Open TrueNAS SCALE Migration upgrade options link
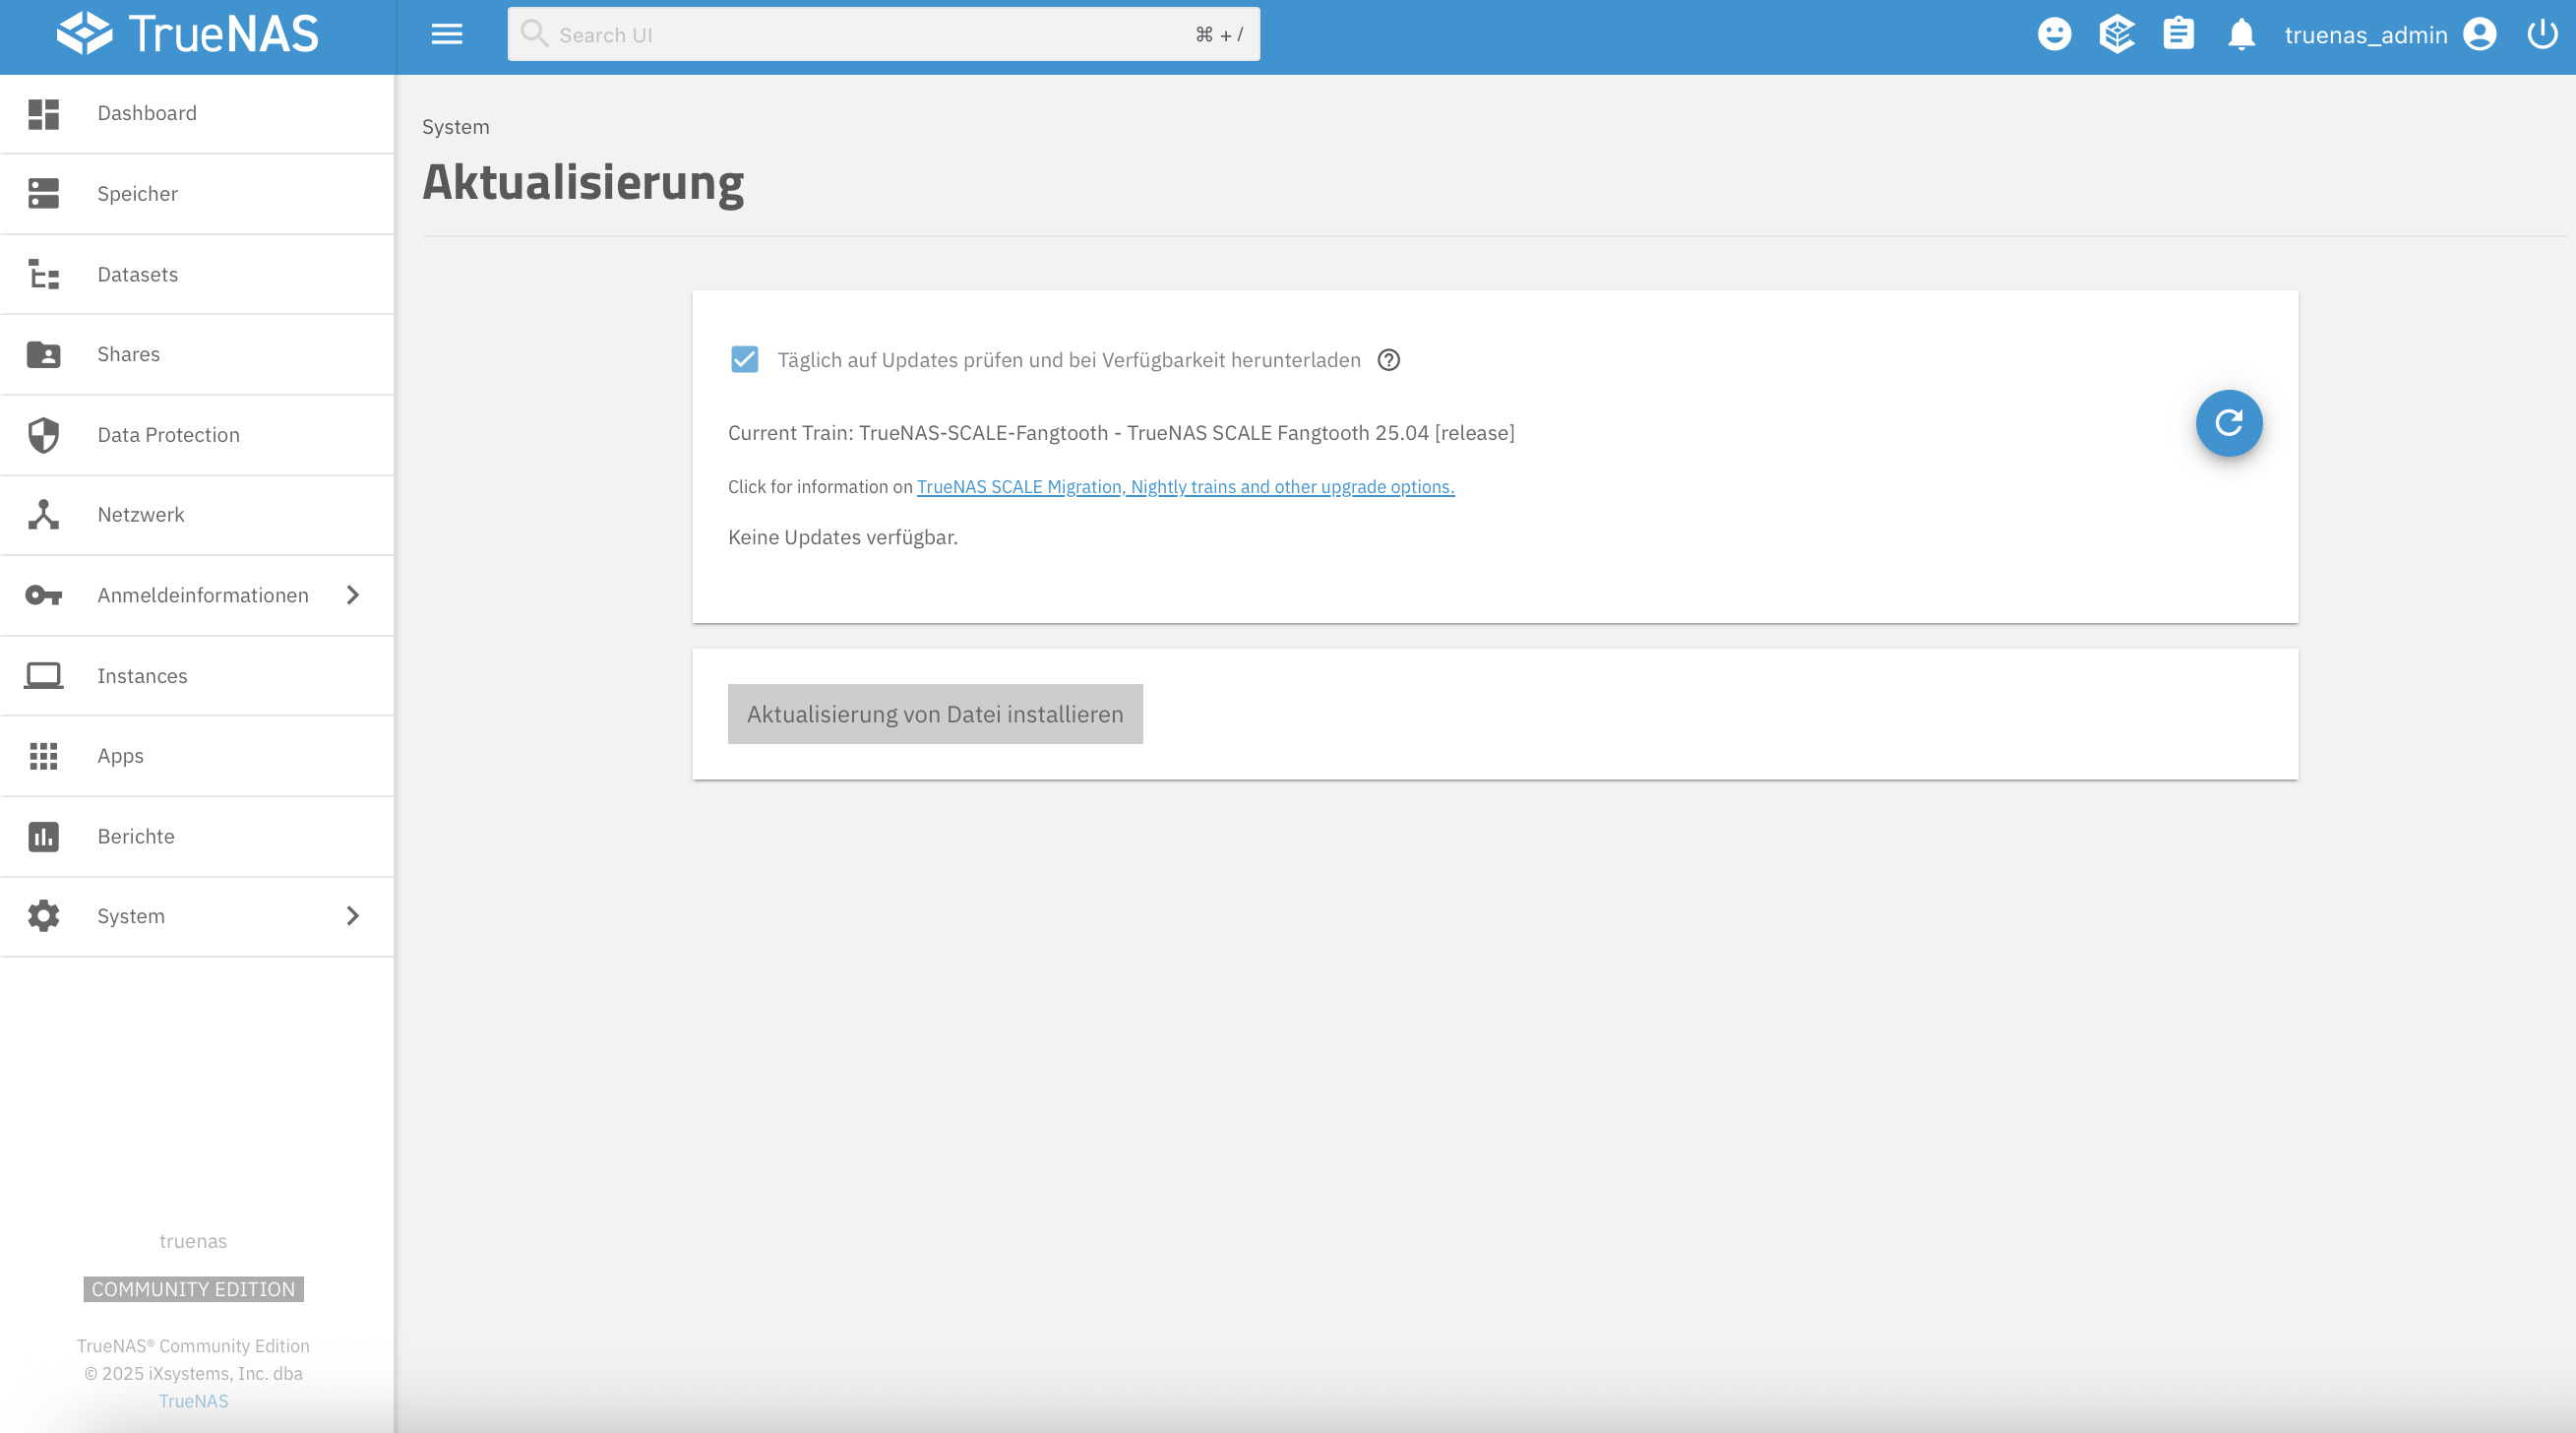The width and height of the screenshot is (2576, 1433). (x=1185, y=487)
